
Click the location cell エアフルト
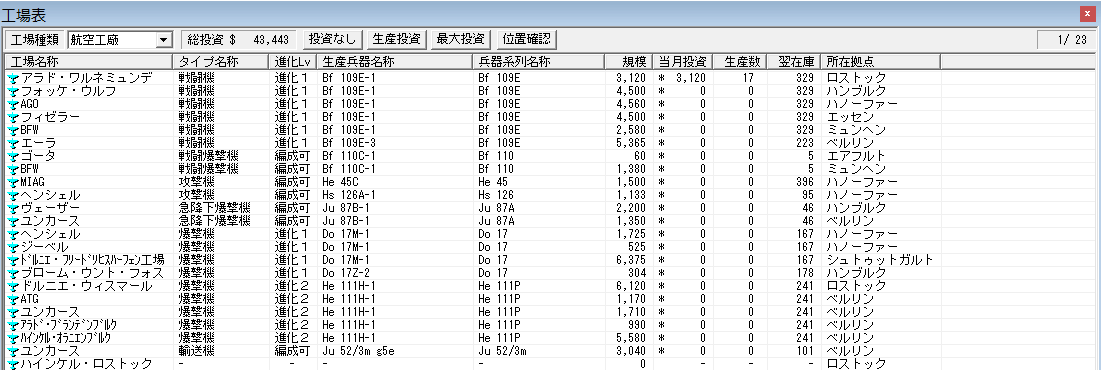pos(856,156)
